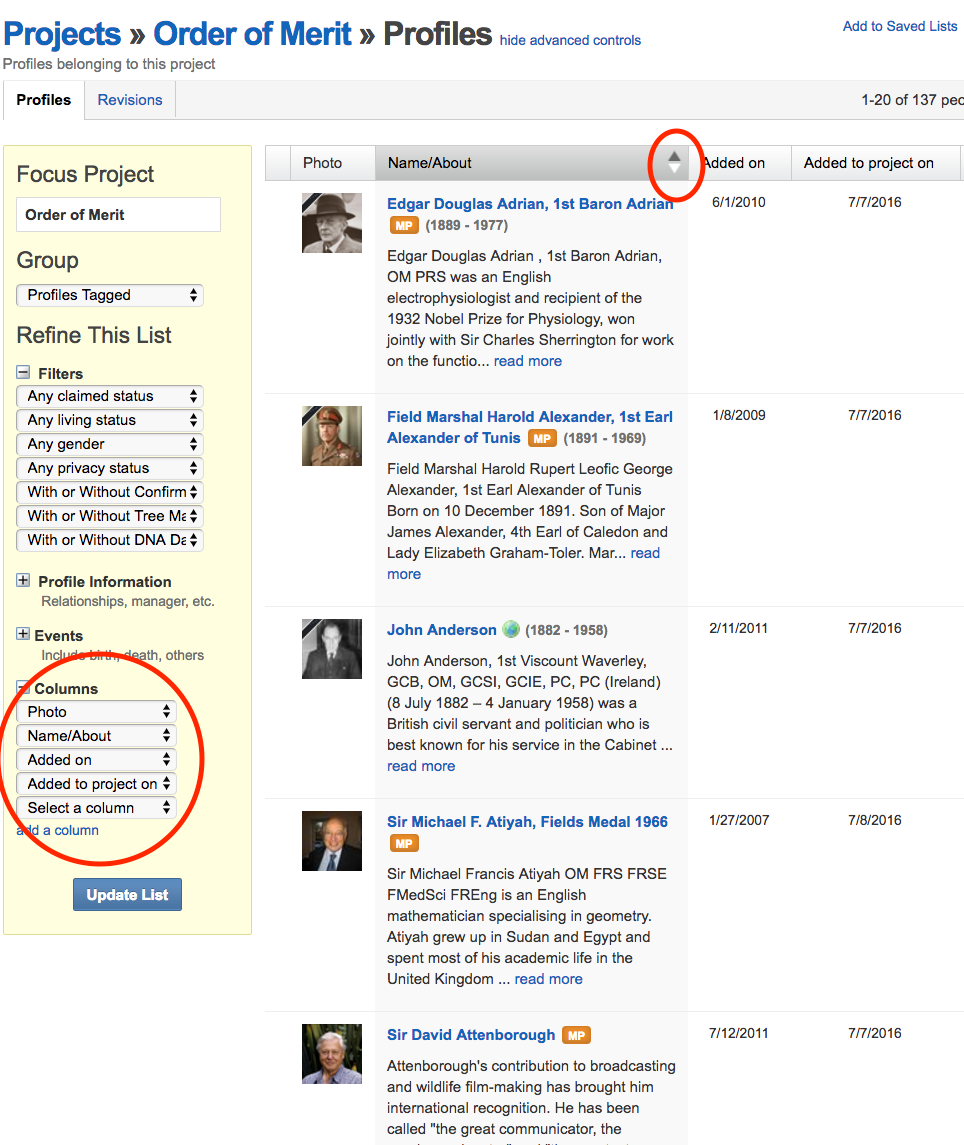Click MP badge next to Sir David Attenborough
The height and width of the screenshot is (1145, 964).
[x=576, y=1035]
